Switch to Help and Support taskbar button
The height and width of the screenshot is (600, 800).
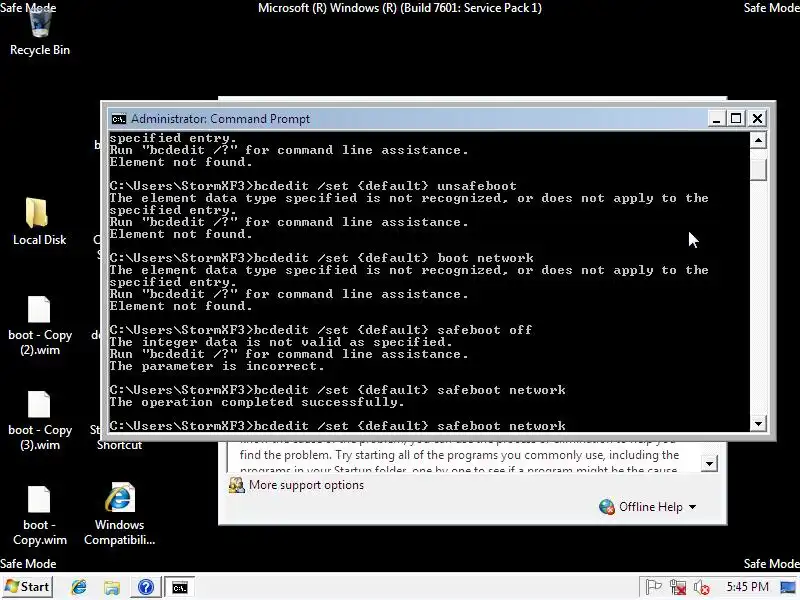tap(146, 587)
